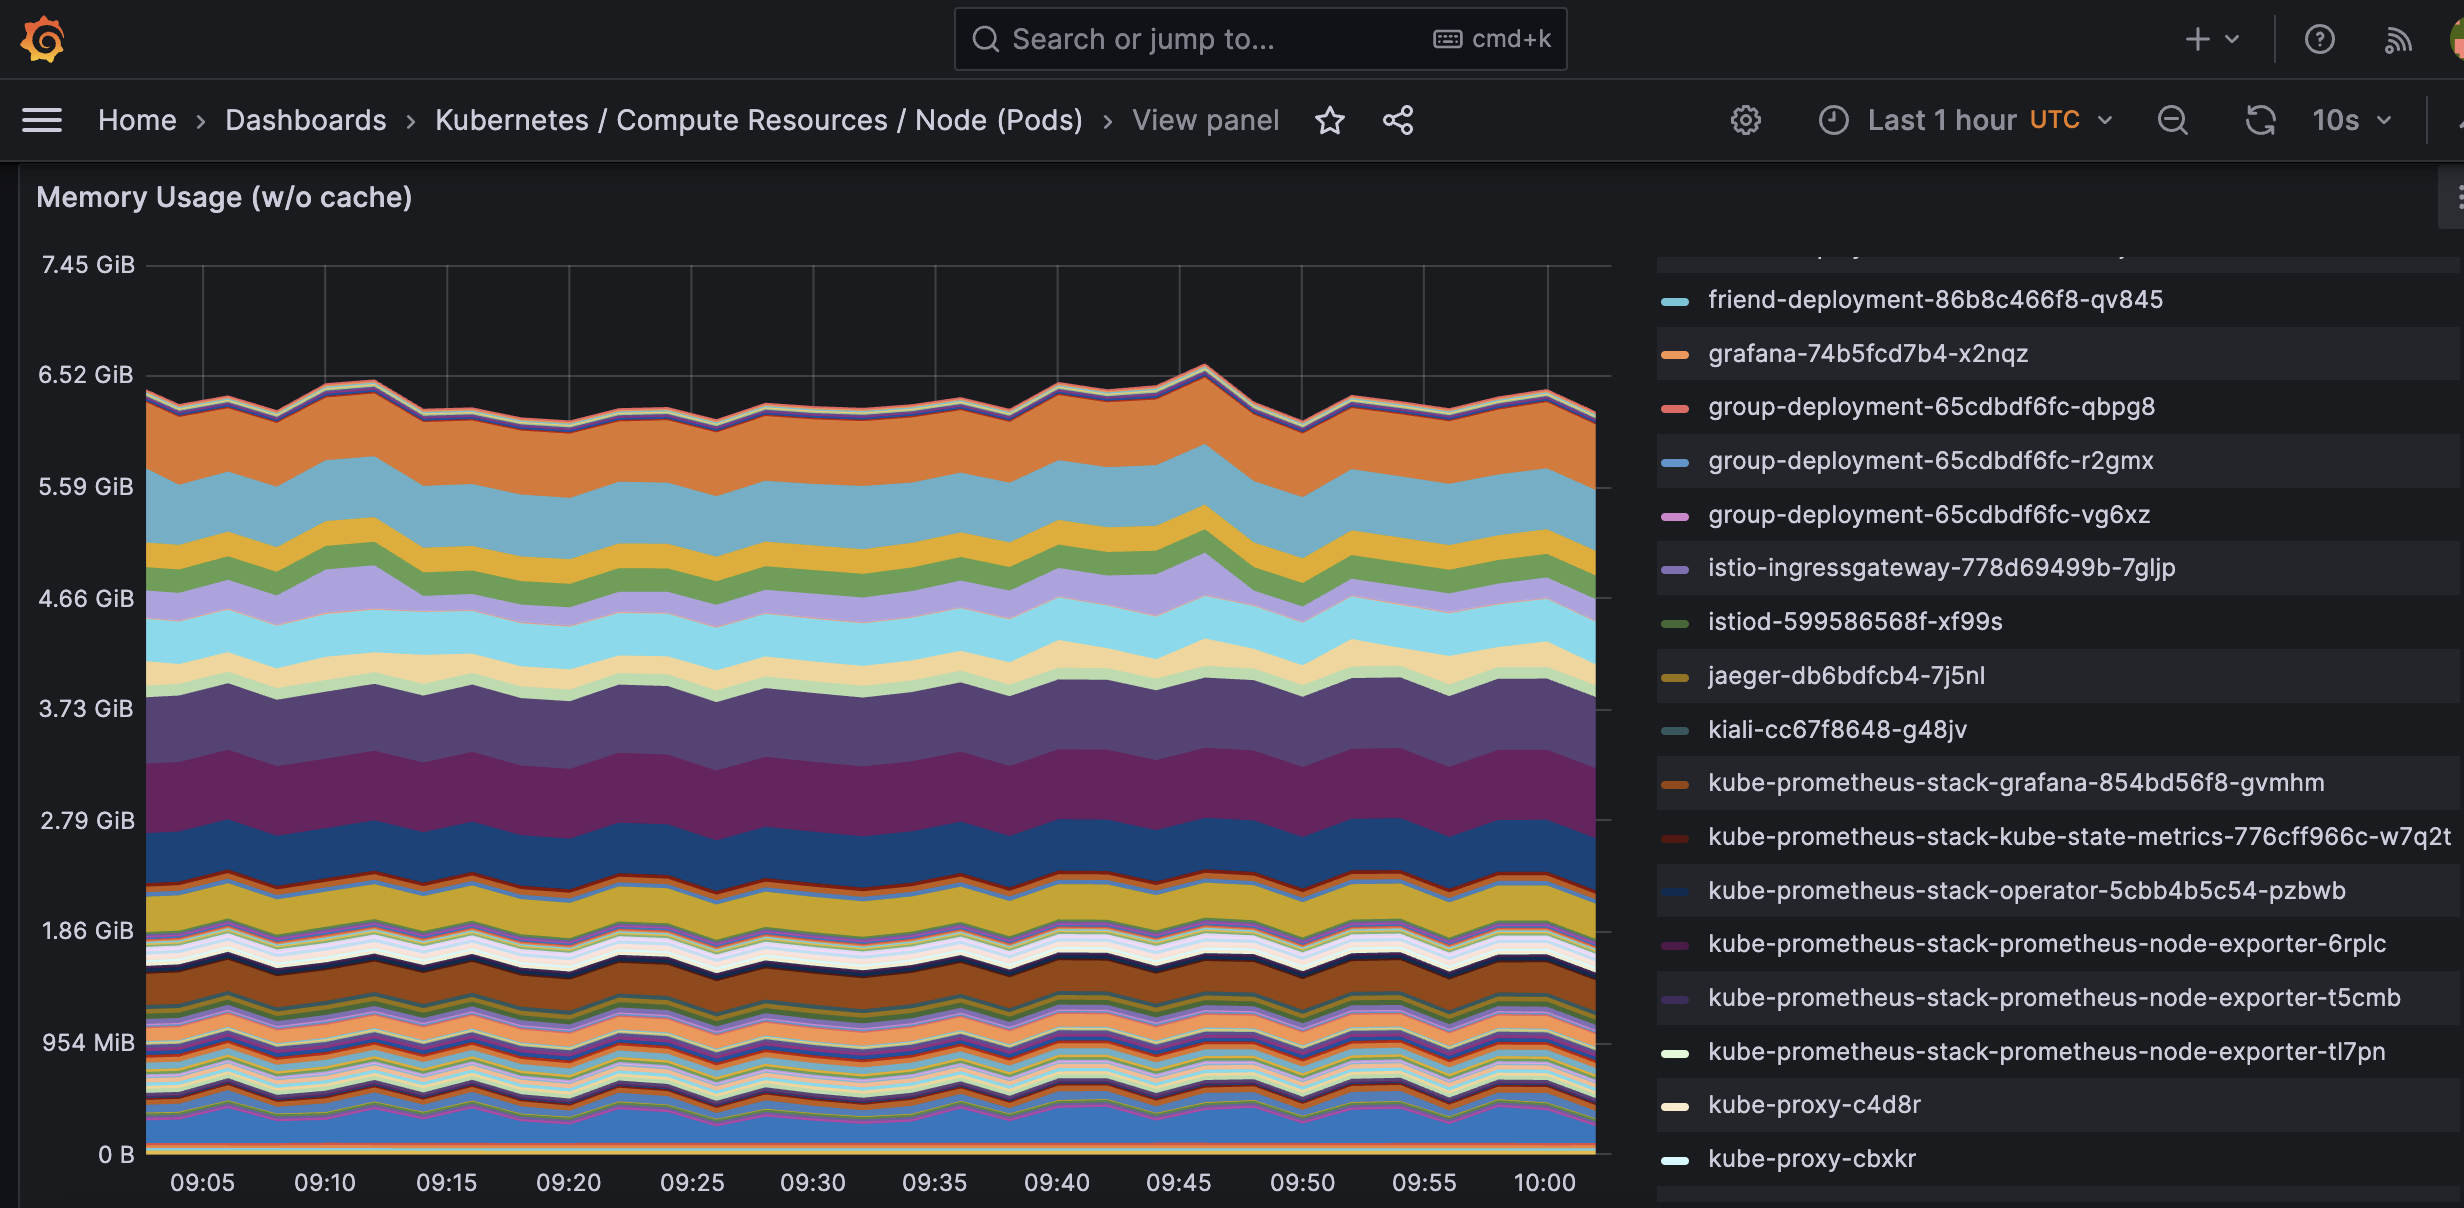Open the news feed icon

(x=2397, y=40)
